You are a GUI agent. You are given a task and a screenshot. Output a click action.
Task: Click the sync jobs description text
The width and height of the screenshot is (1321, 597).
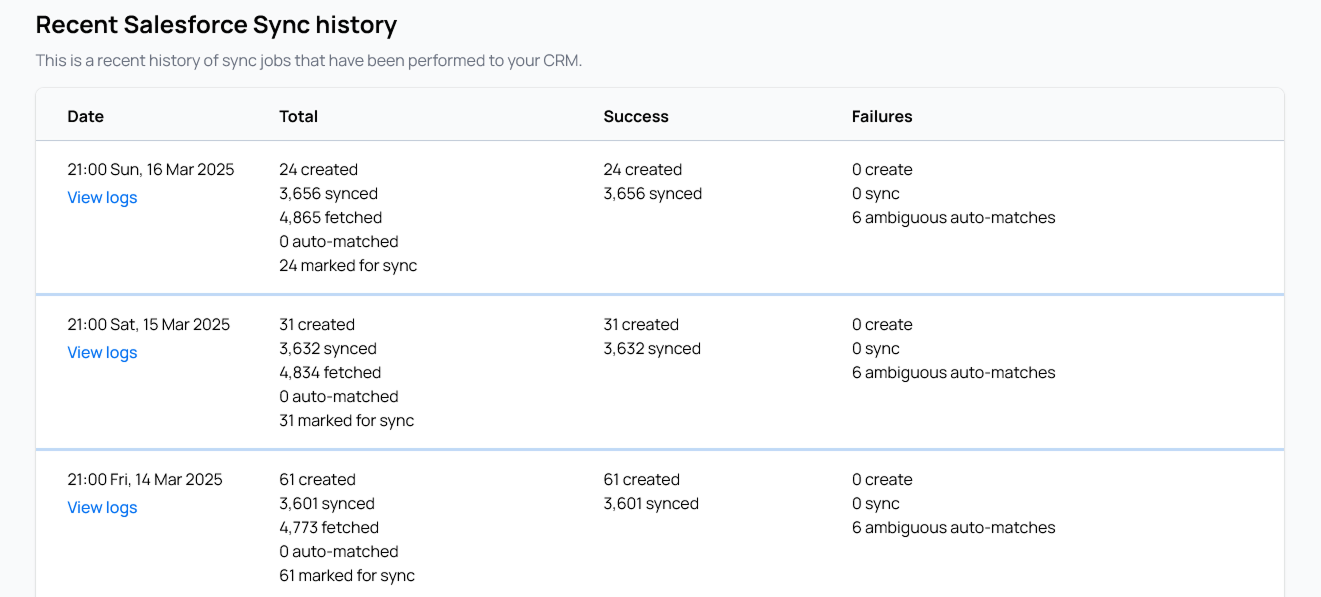(x=308, y=61)
